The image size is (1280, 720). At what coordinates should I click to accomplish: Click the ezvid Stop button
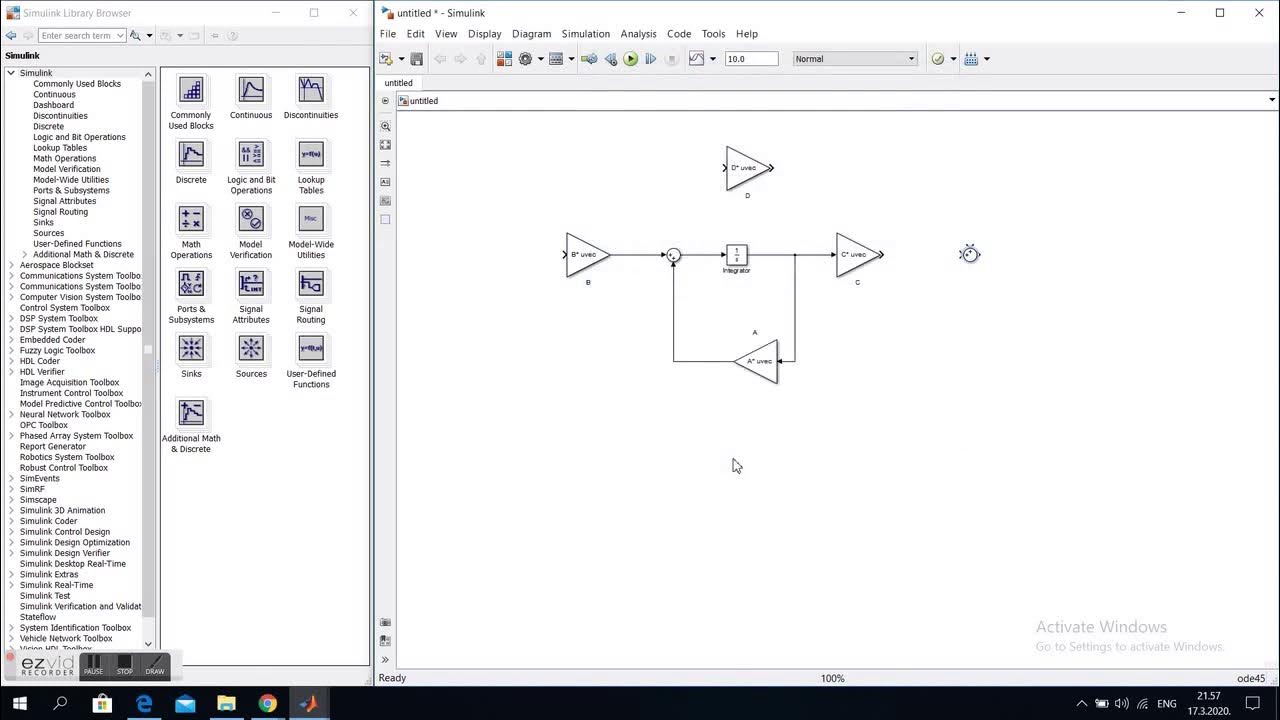pyautogui.click(x=124, y=665)
